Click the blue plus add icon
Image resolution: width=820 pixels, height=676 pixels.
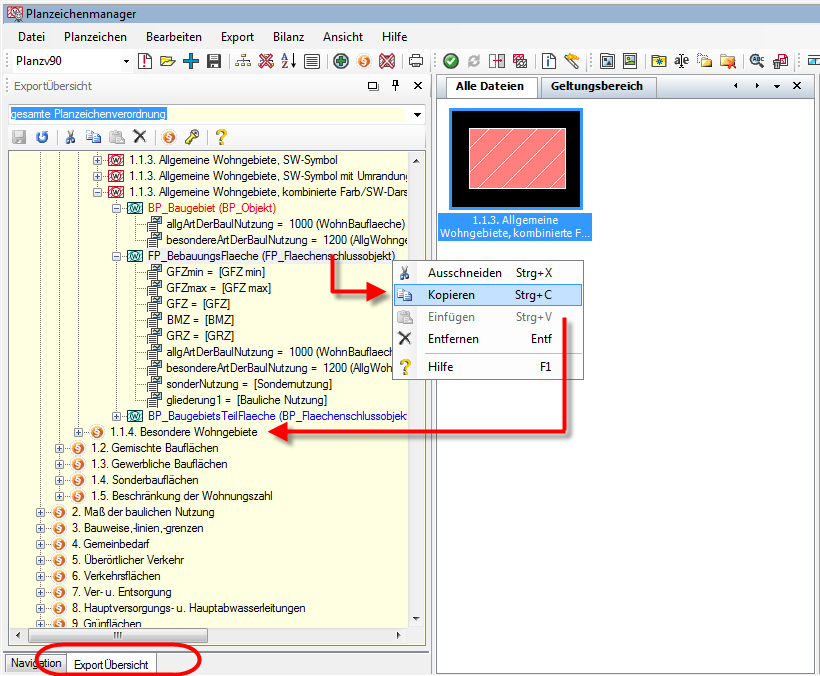pyautogui.click(x=190, y=62)
